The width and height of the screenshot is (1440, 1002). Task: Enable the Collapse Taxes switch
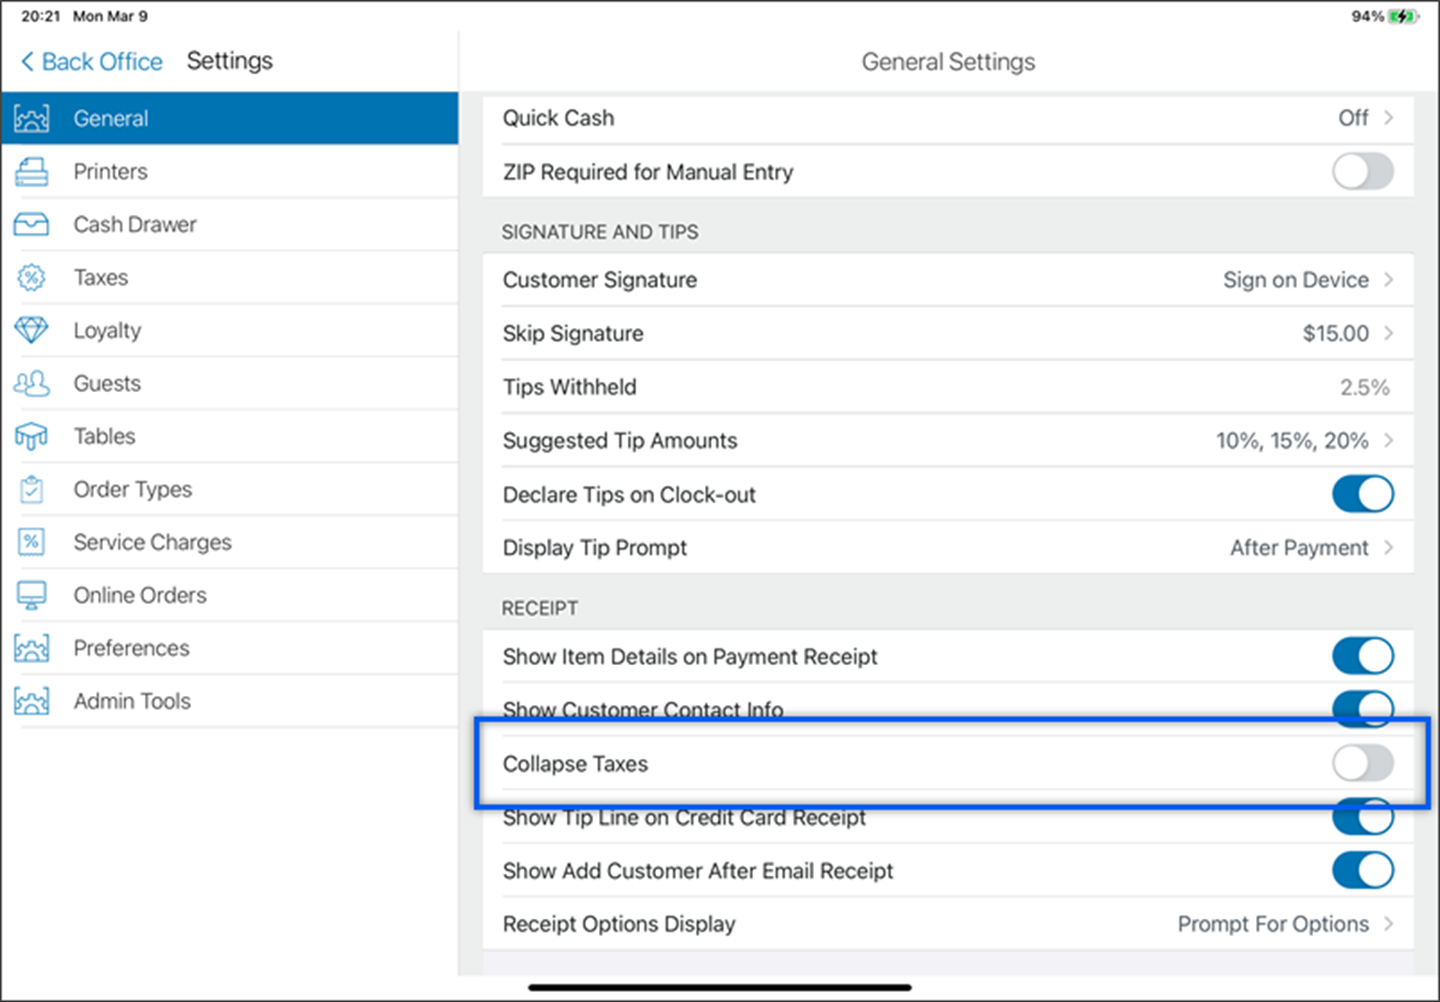1362,763
